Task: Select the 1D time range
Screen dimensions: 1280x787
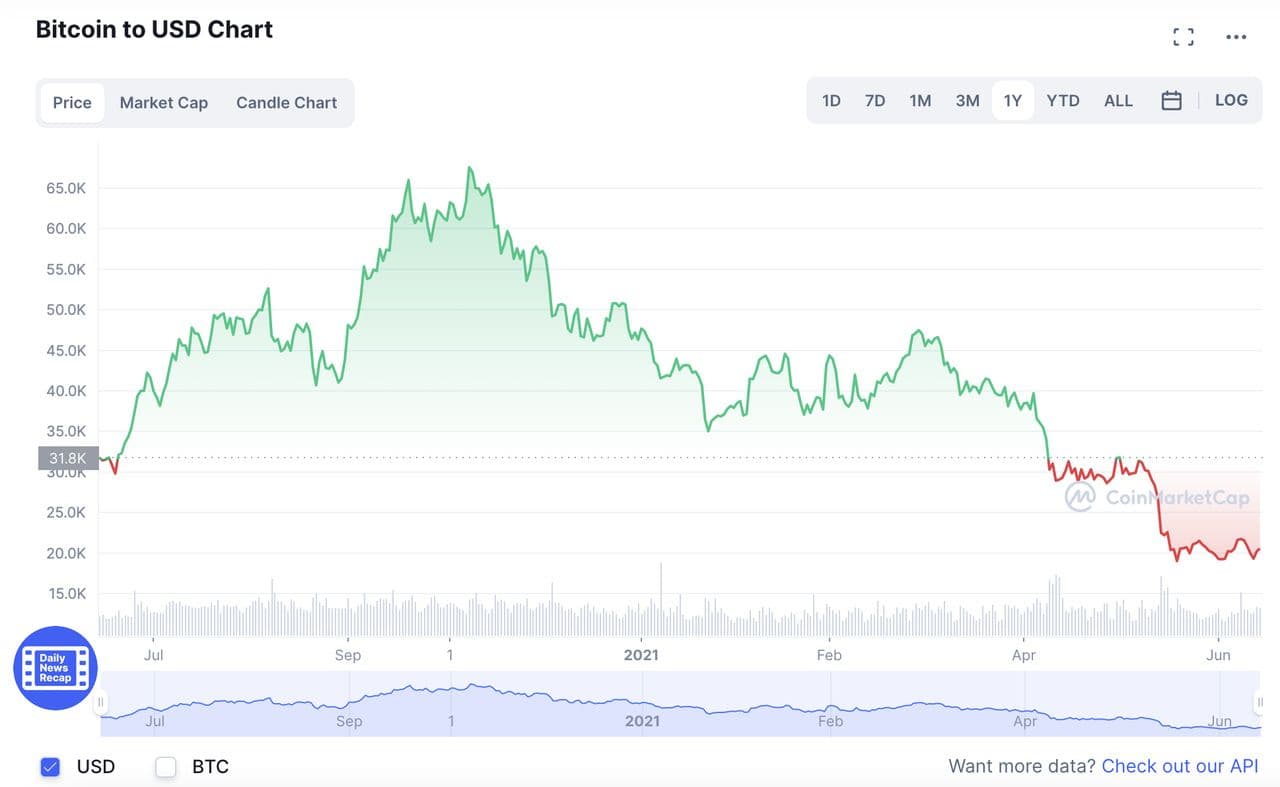Action: 831,101
